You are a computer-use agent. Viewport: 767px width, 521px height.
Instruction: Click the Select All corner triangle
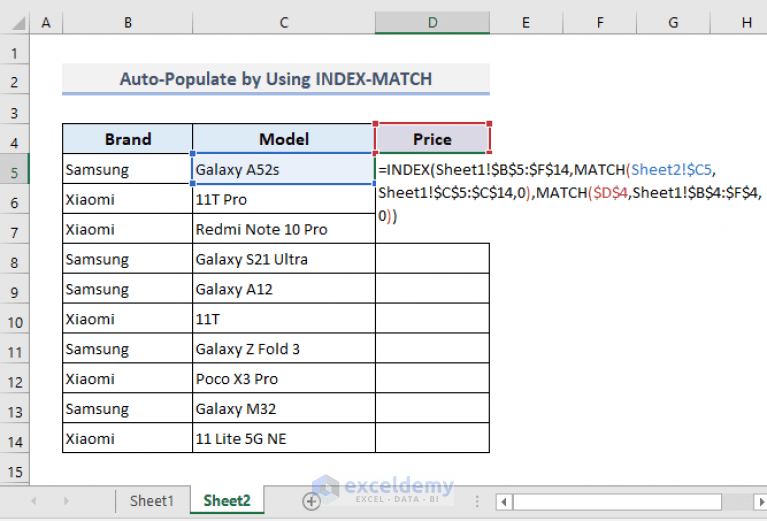18,23
